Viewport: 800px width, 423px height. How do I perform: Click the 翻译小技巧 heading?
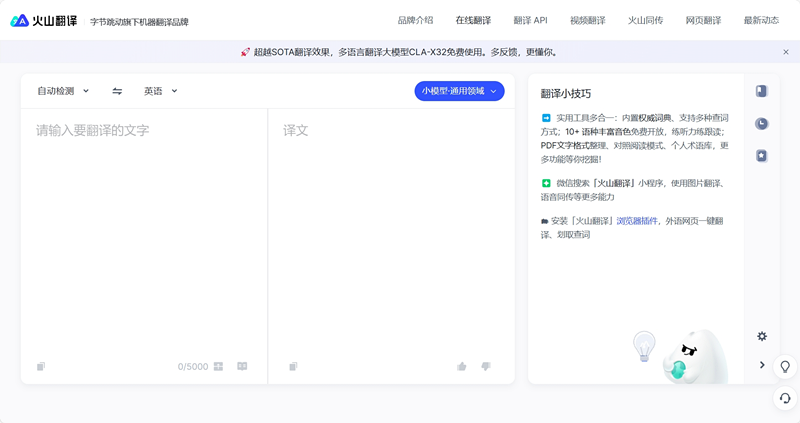566,93
